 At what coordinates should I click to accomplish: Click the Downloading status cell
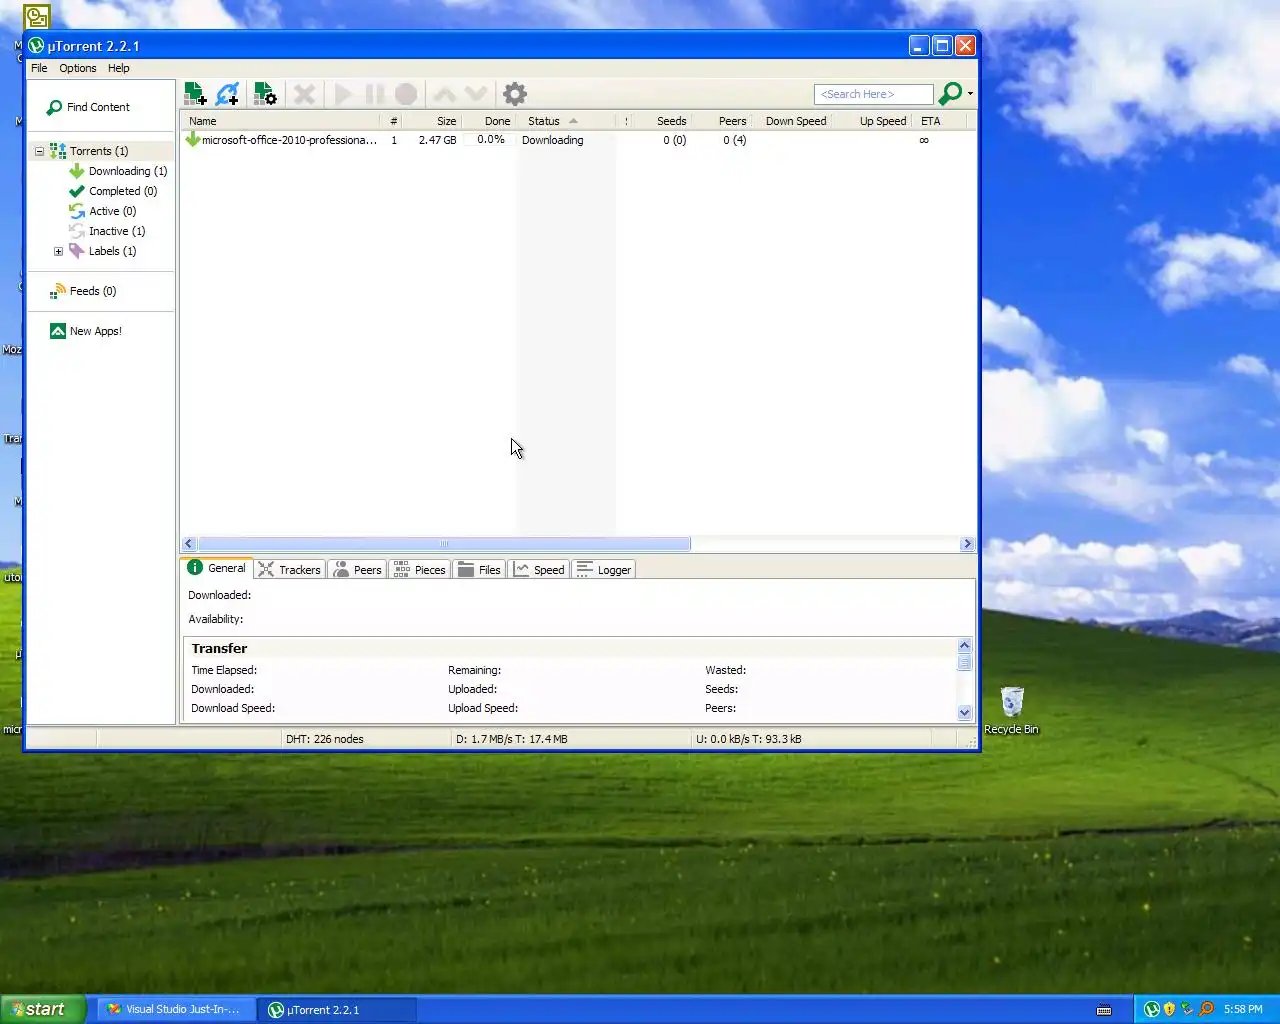(x=552, y=140)
